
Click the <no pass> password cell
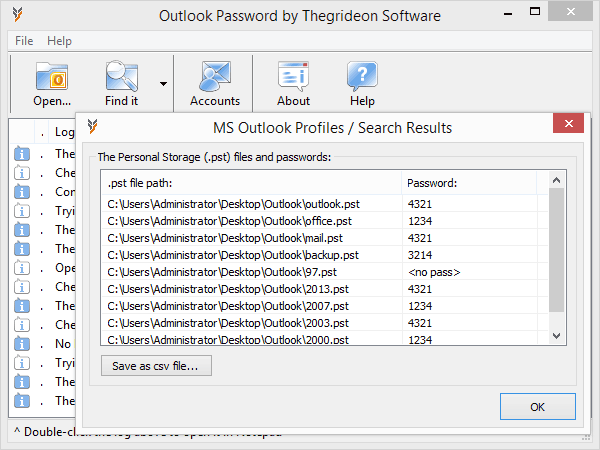[x=434, y=272]
